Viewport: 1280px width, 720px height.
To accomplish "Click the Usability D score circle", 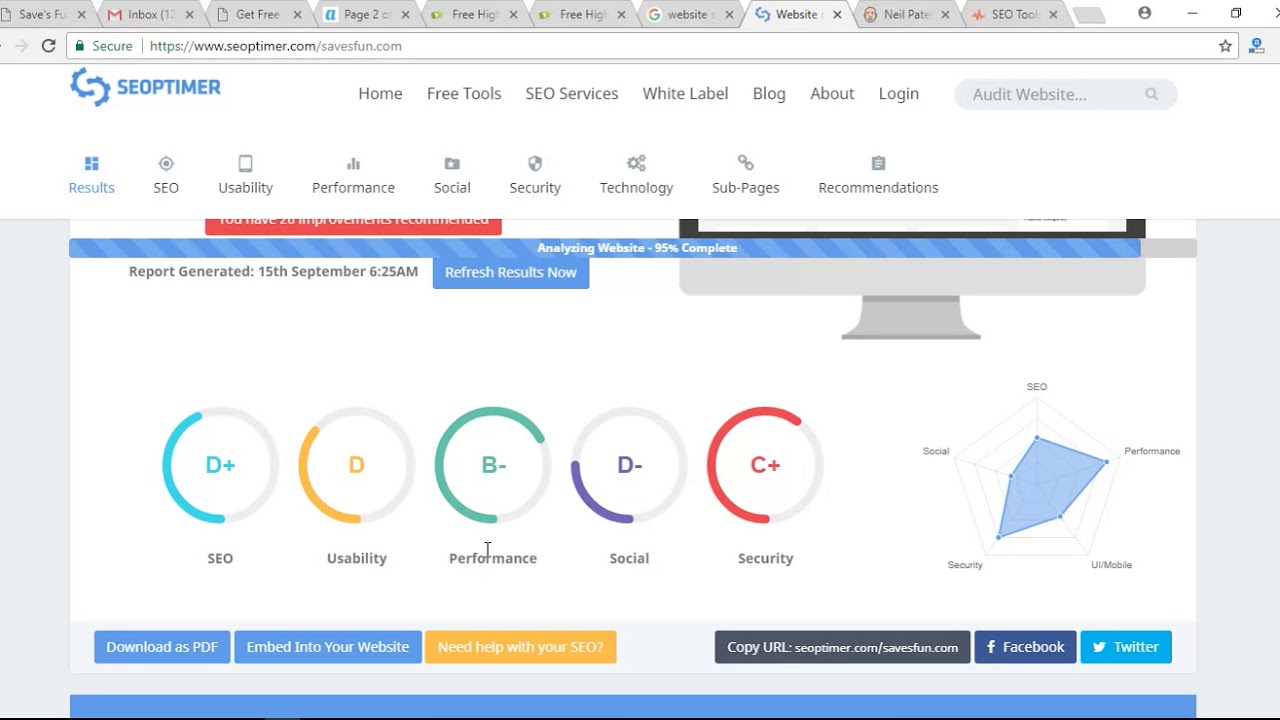I will coord(356,465).
